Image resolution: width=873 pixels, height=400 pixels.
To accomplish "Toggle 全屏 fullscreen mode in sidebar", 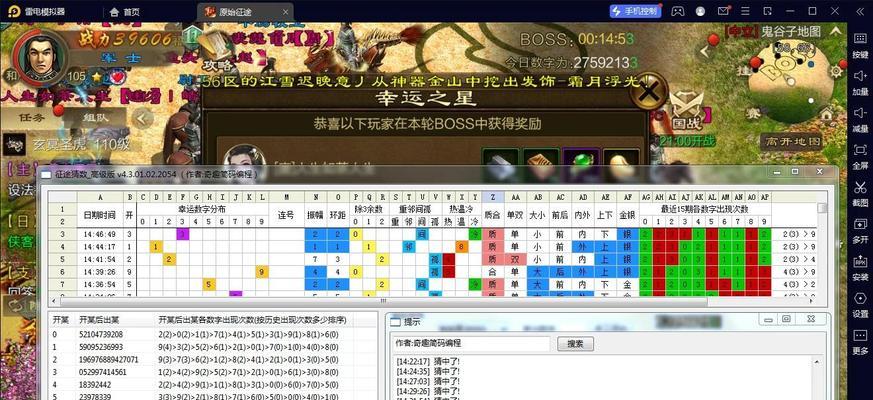I will coord(860,155).
